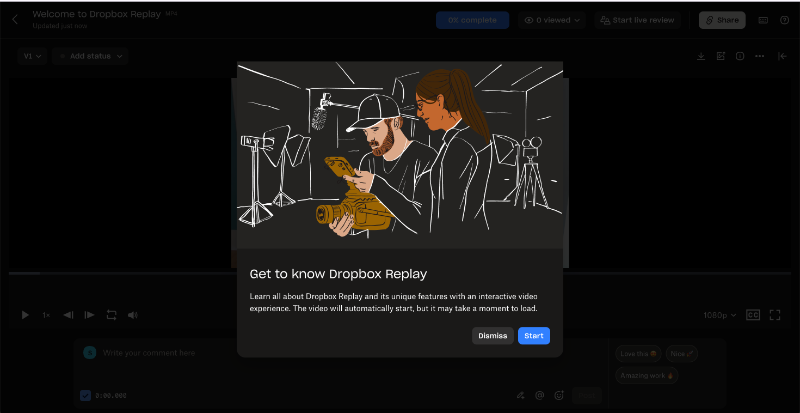The image size is (800, 413).
Task: Click the 0:00.000 timestamp text
Action: point(111,396)
